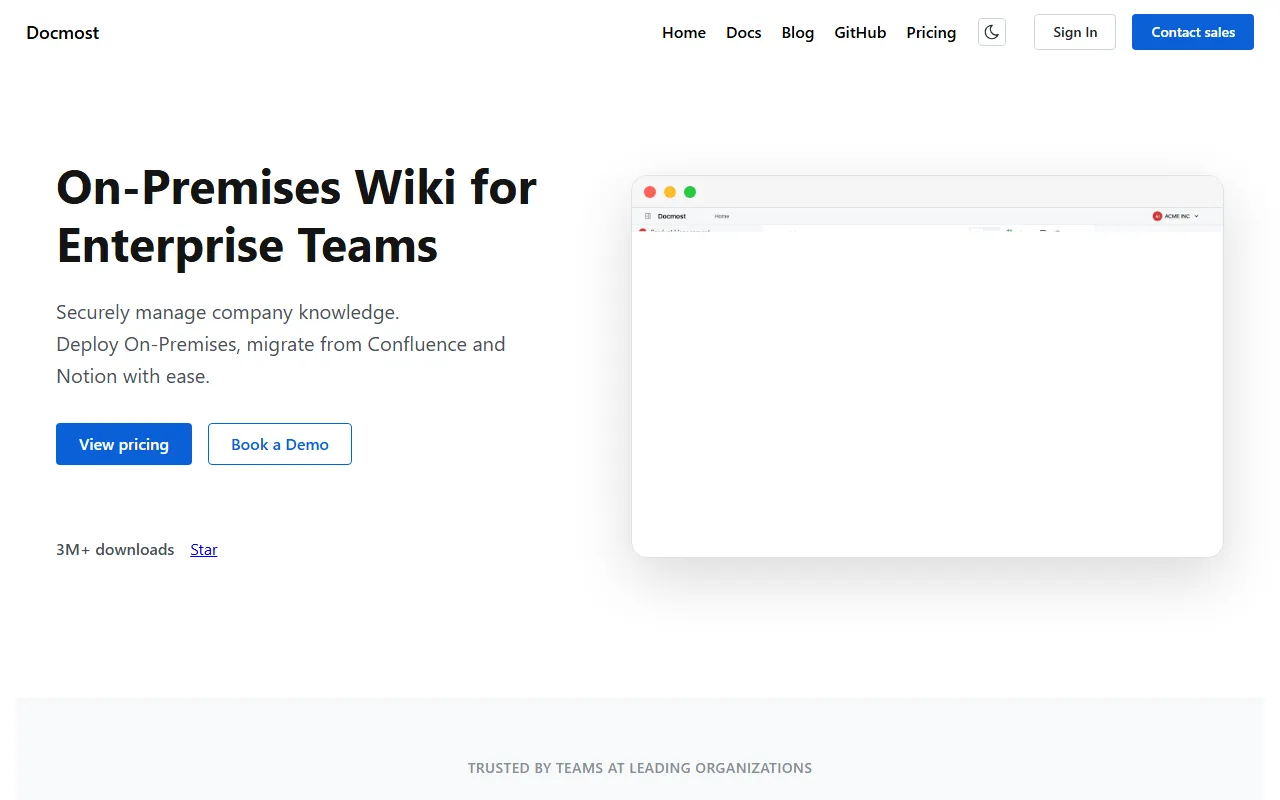Select the Book a Demo button
This screenshot has height=800, width=1280.
(x=280, y=444)
